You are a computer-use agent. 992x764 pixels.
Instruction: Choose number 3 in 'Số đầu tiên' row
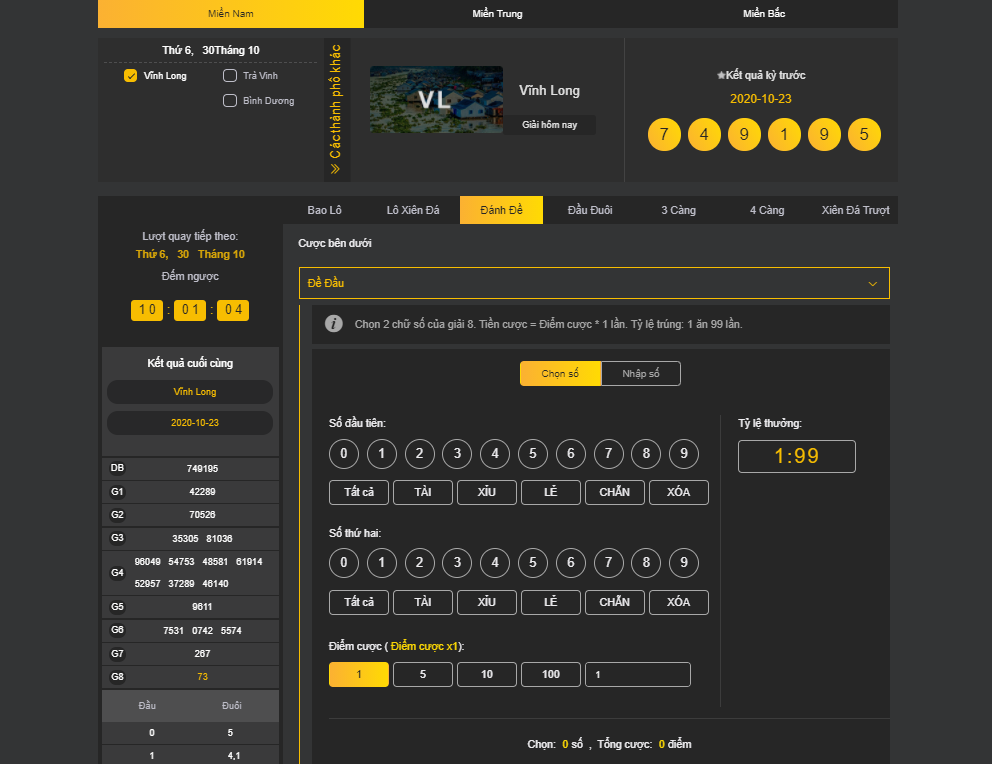tap(457, 454)
